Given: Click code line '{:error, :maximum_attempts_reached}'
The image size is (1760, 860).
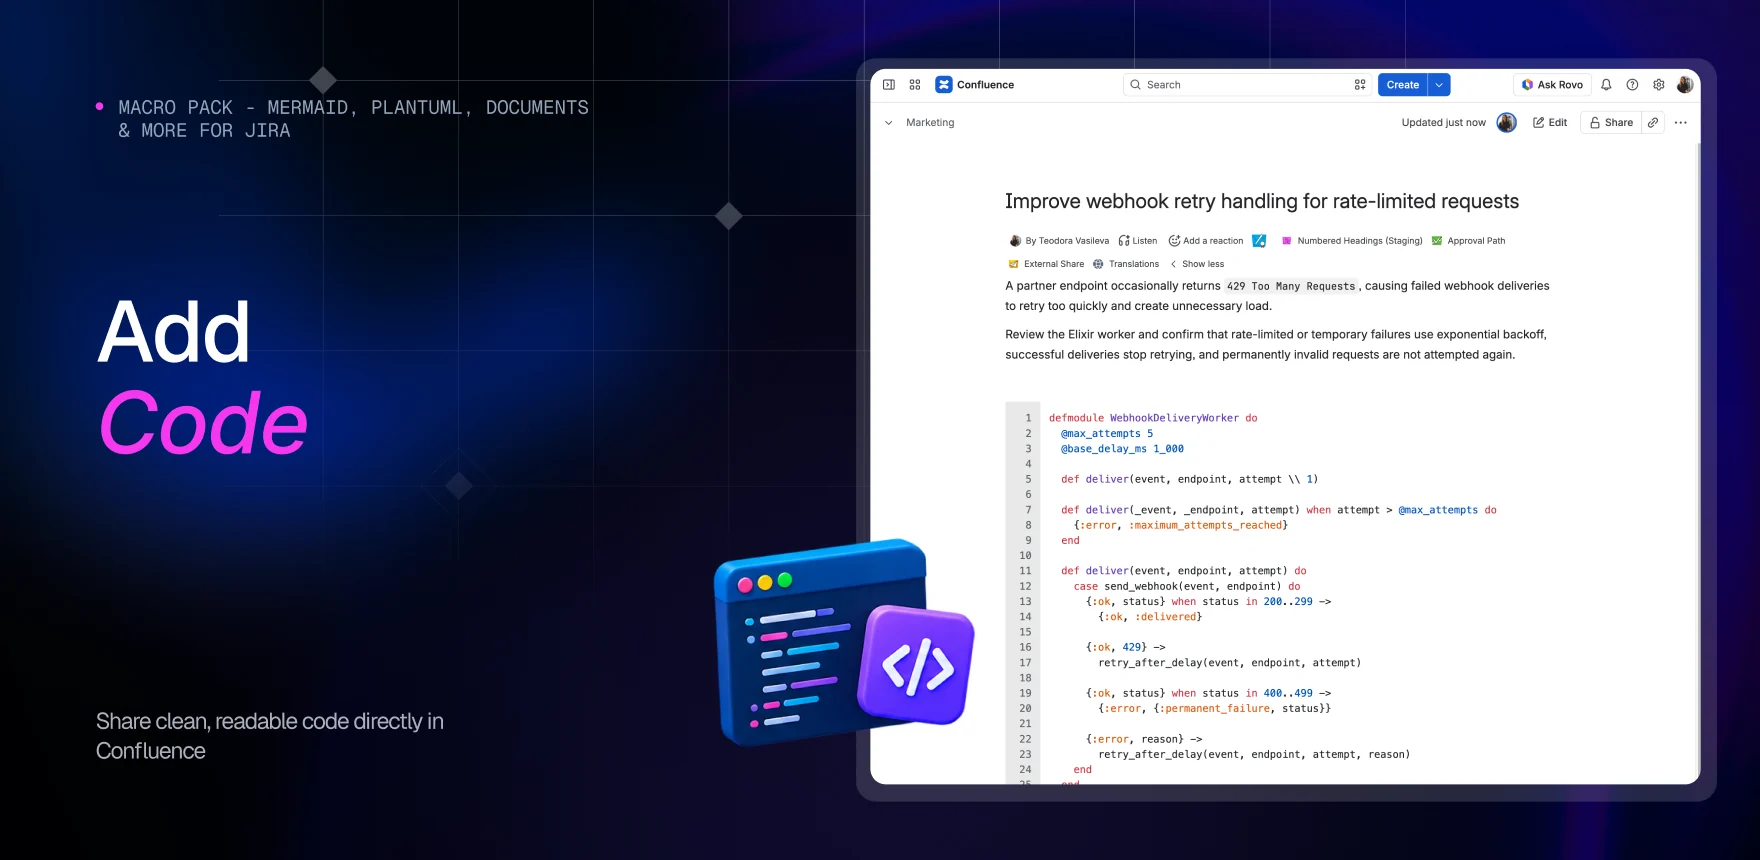Looking at the screenshot, I should pyautogui.click(x=1181, y=525).
